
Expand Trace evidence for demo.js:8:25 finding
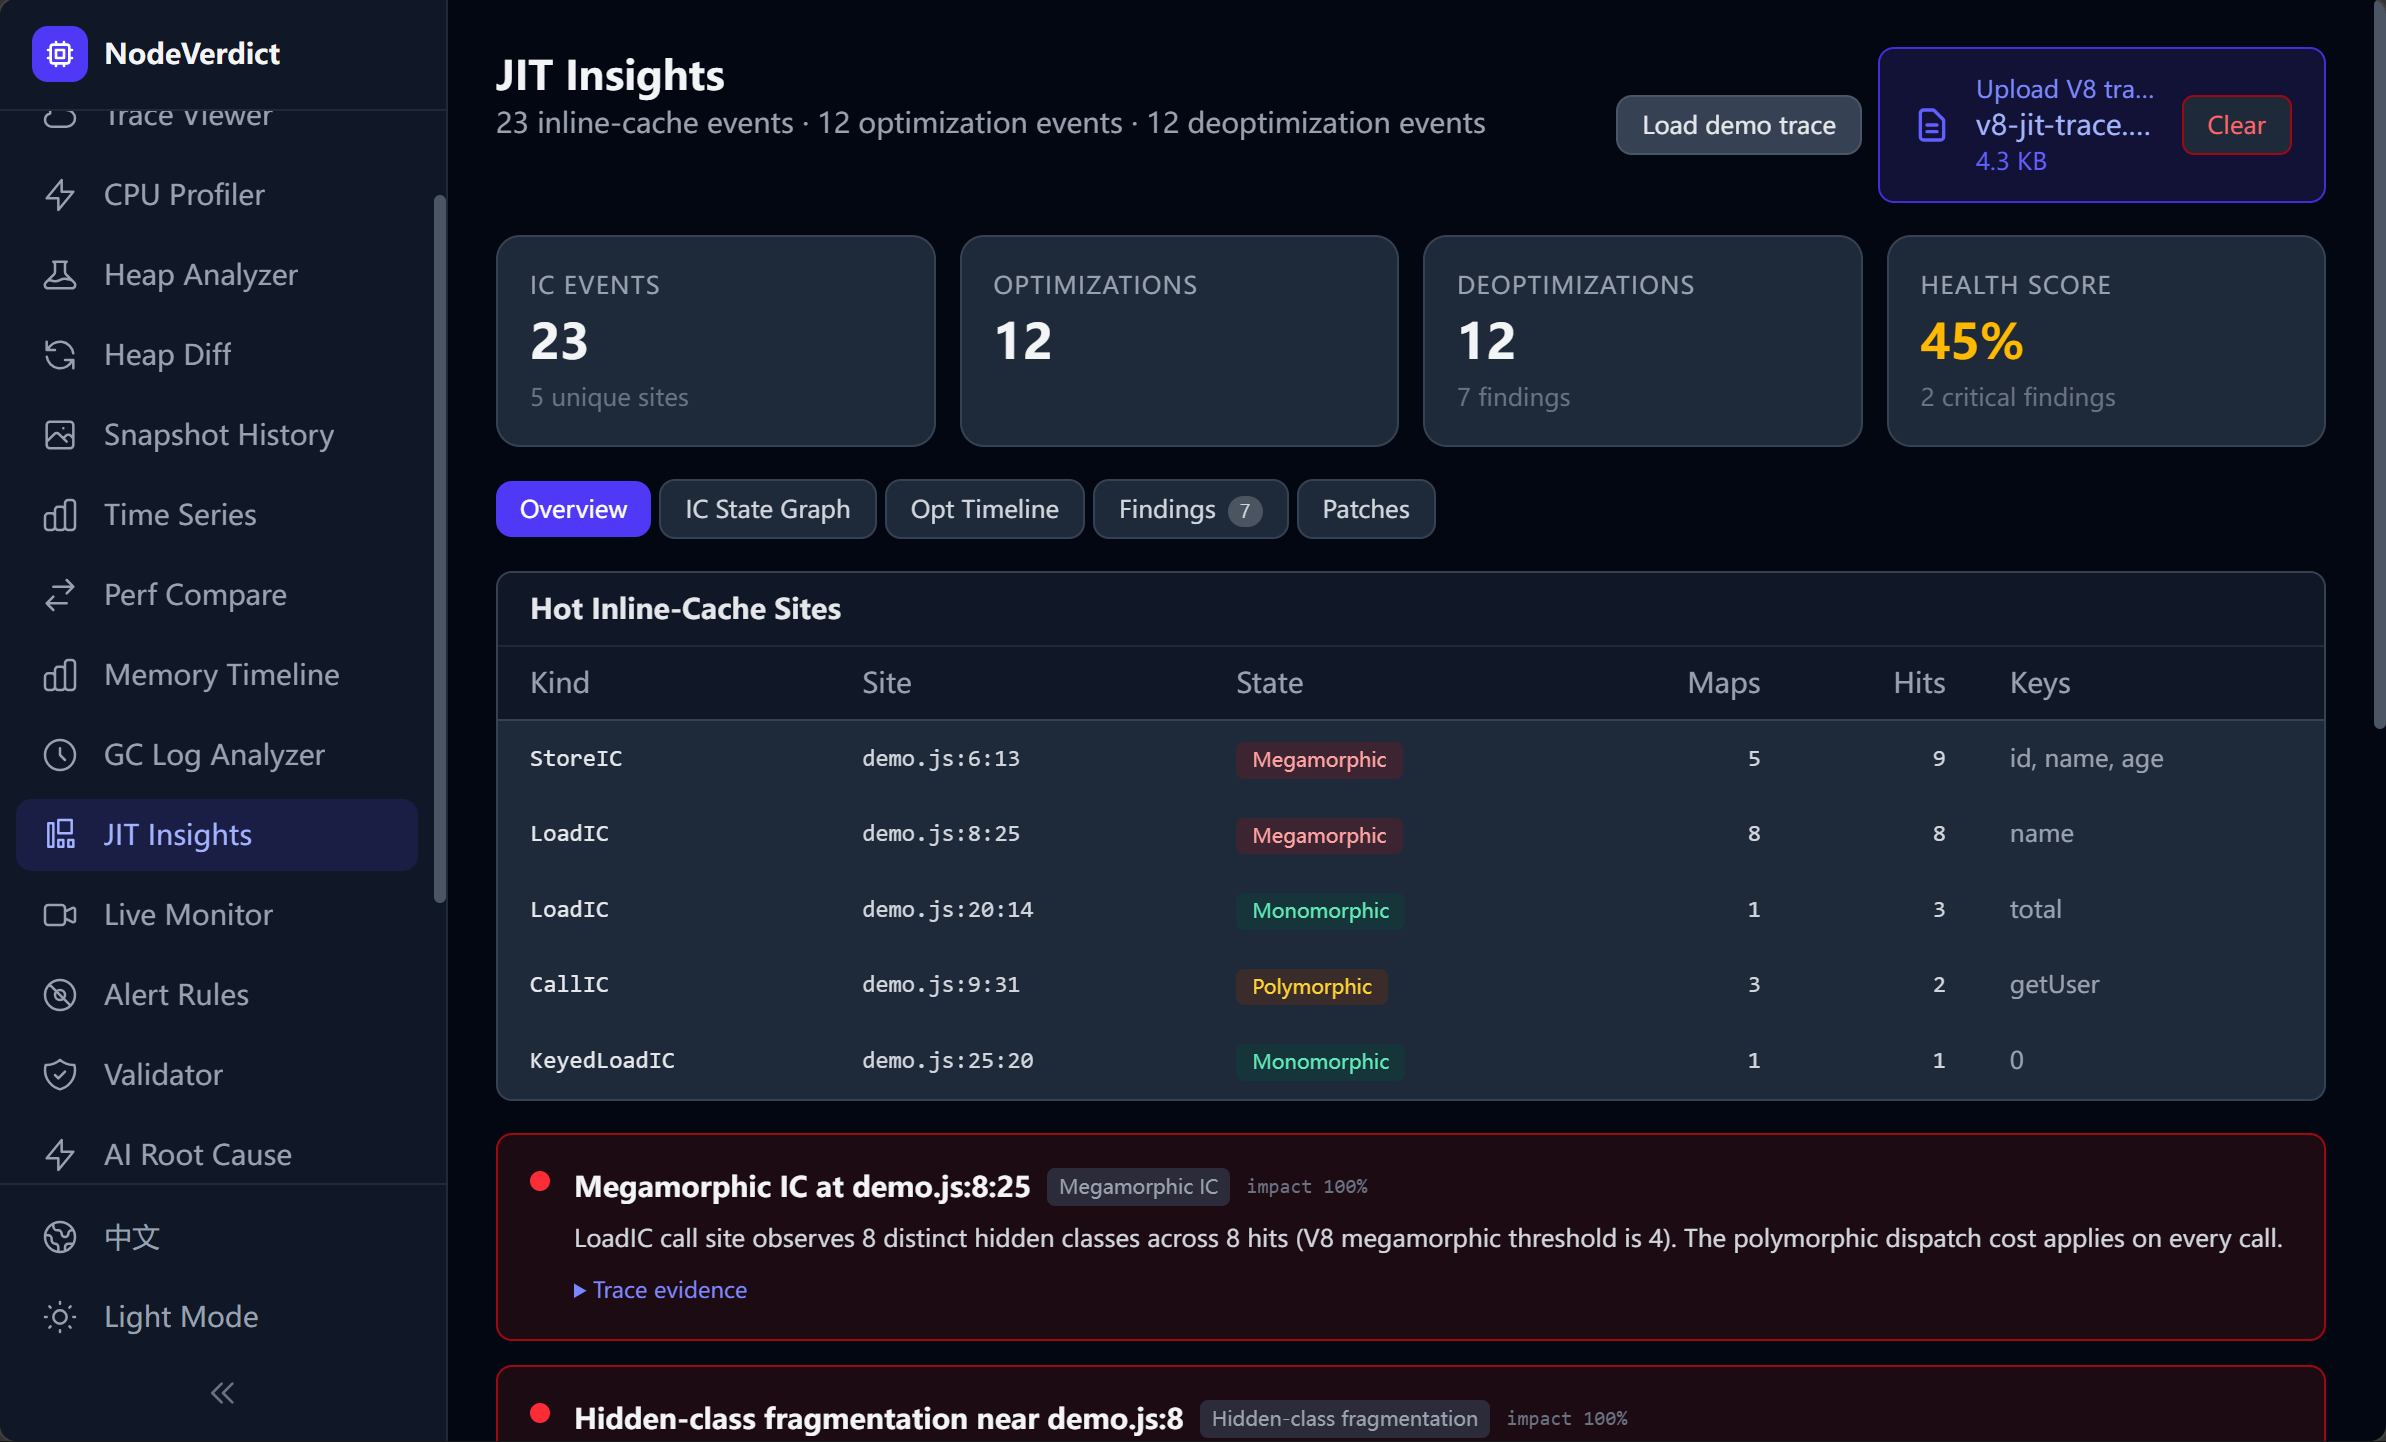point(661,1290)
